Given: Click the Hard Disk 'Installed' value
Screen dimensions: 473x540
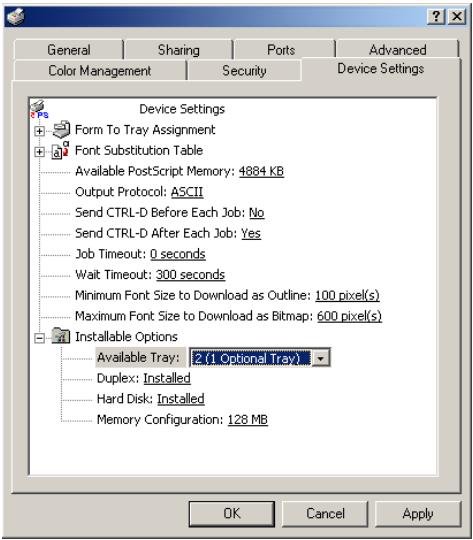Looking at the screenshot, I should tap(181, 399).
